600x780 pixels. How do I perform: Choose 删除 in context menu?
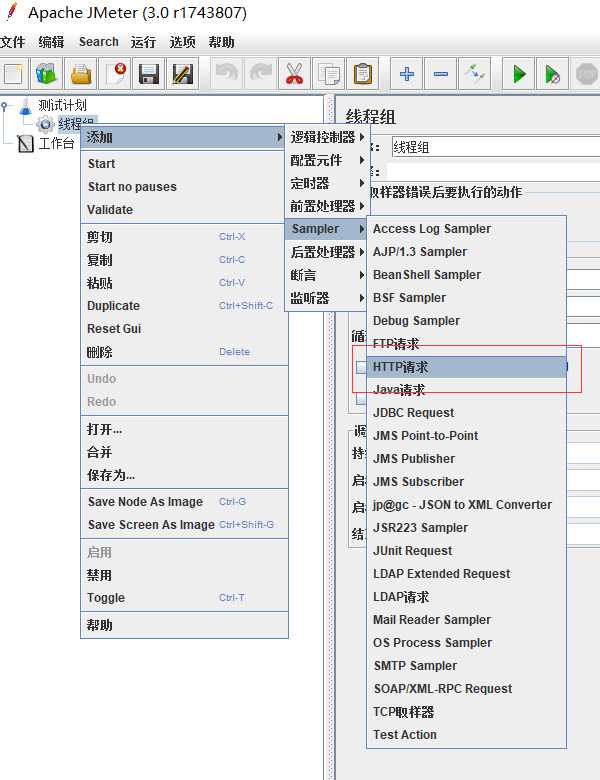pyautogui.click(x=184, y=352)
